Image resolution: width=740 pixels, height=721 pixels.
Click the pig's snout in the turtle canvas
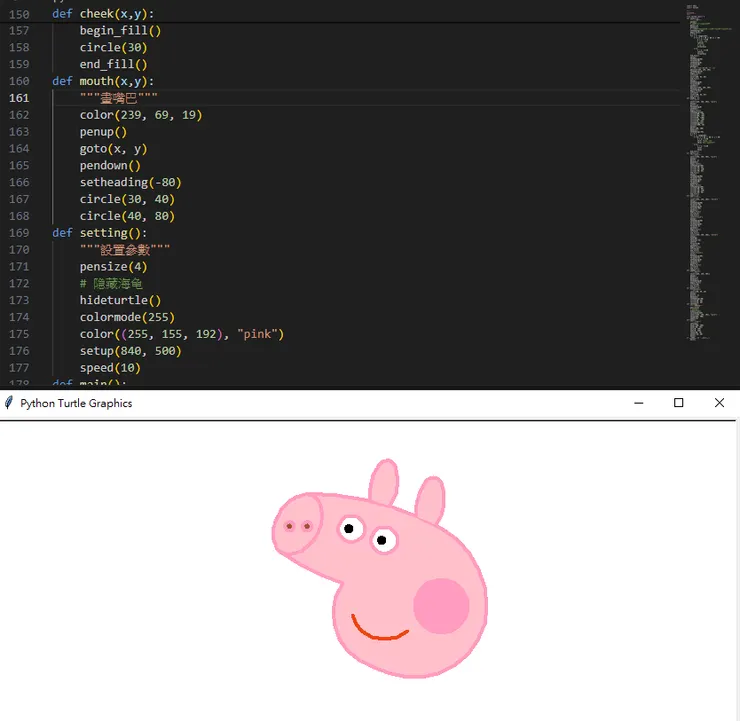[x=297, y=524]
